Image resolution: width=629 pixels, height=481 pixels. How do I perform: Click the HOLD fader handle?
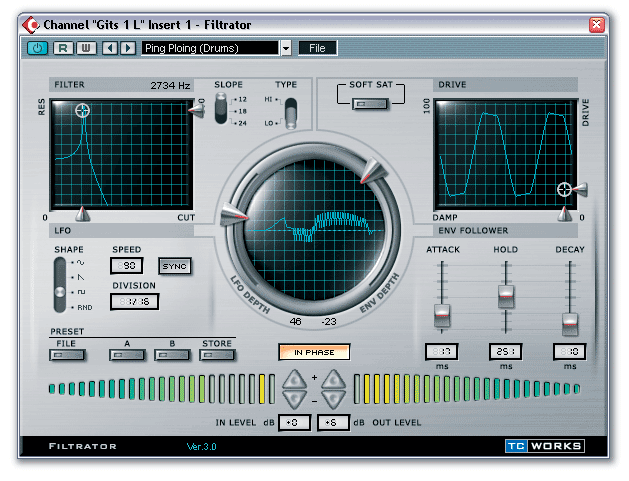506,296
